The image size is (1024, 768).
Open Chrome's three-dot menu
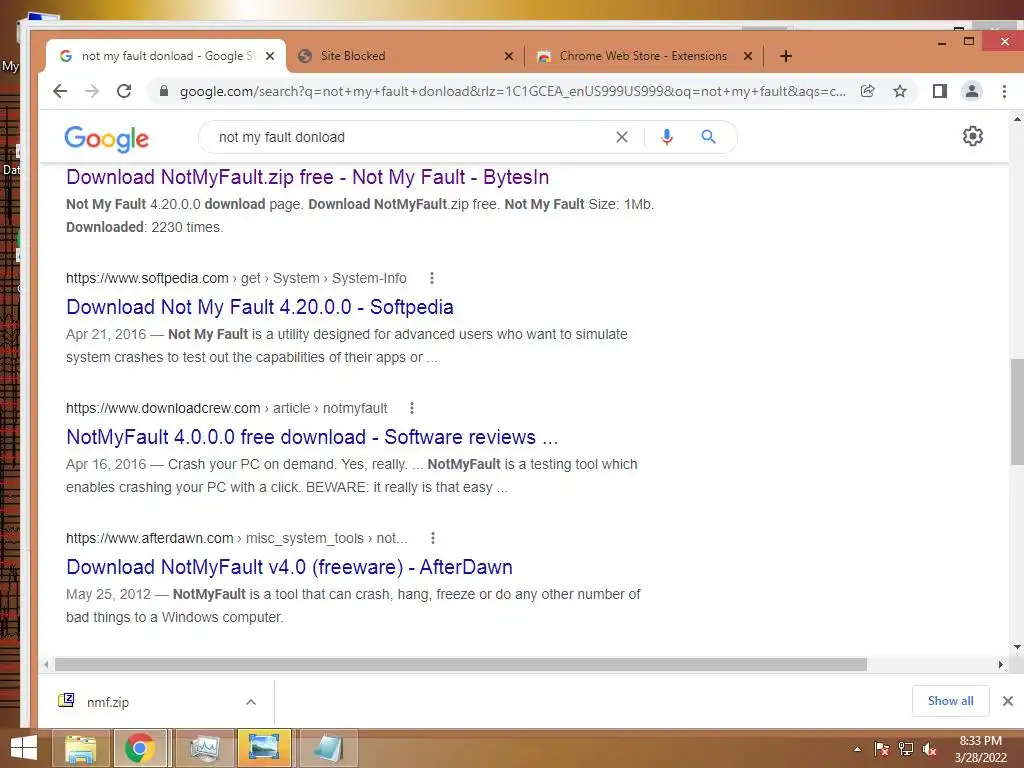(1004, 91)
